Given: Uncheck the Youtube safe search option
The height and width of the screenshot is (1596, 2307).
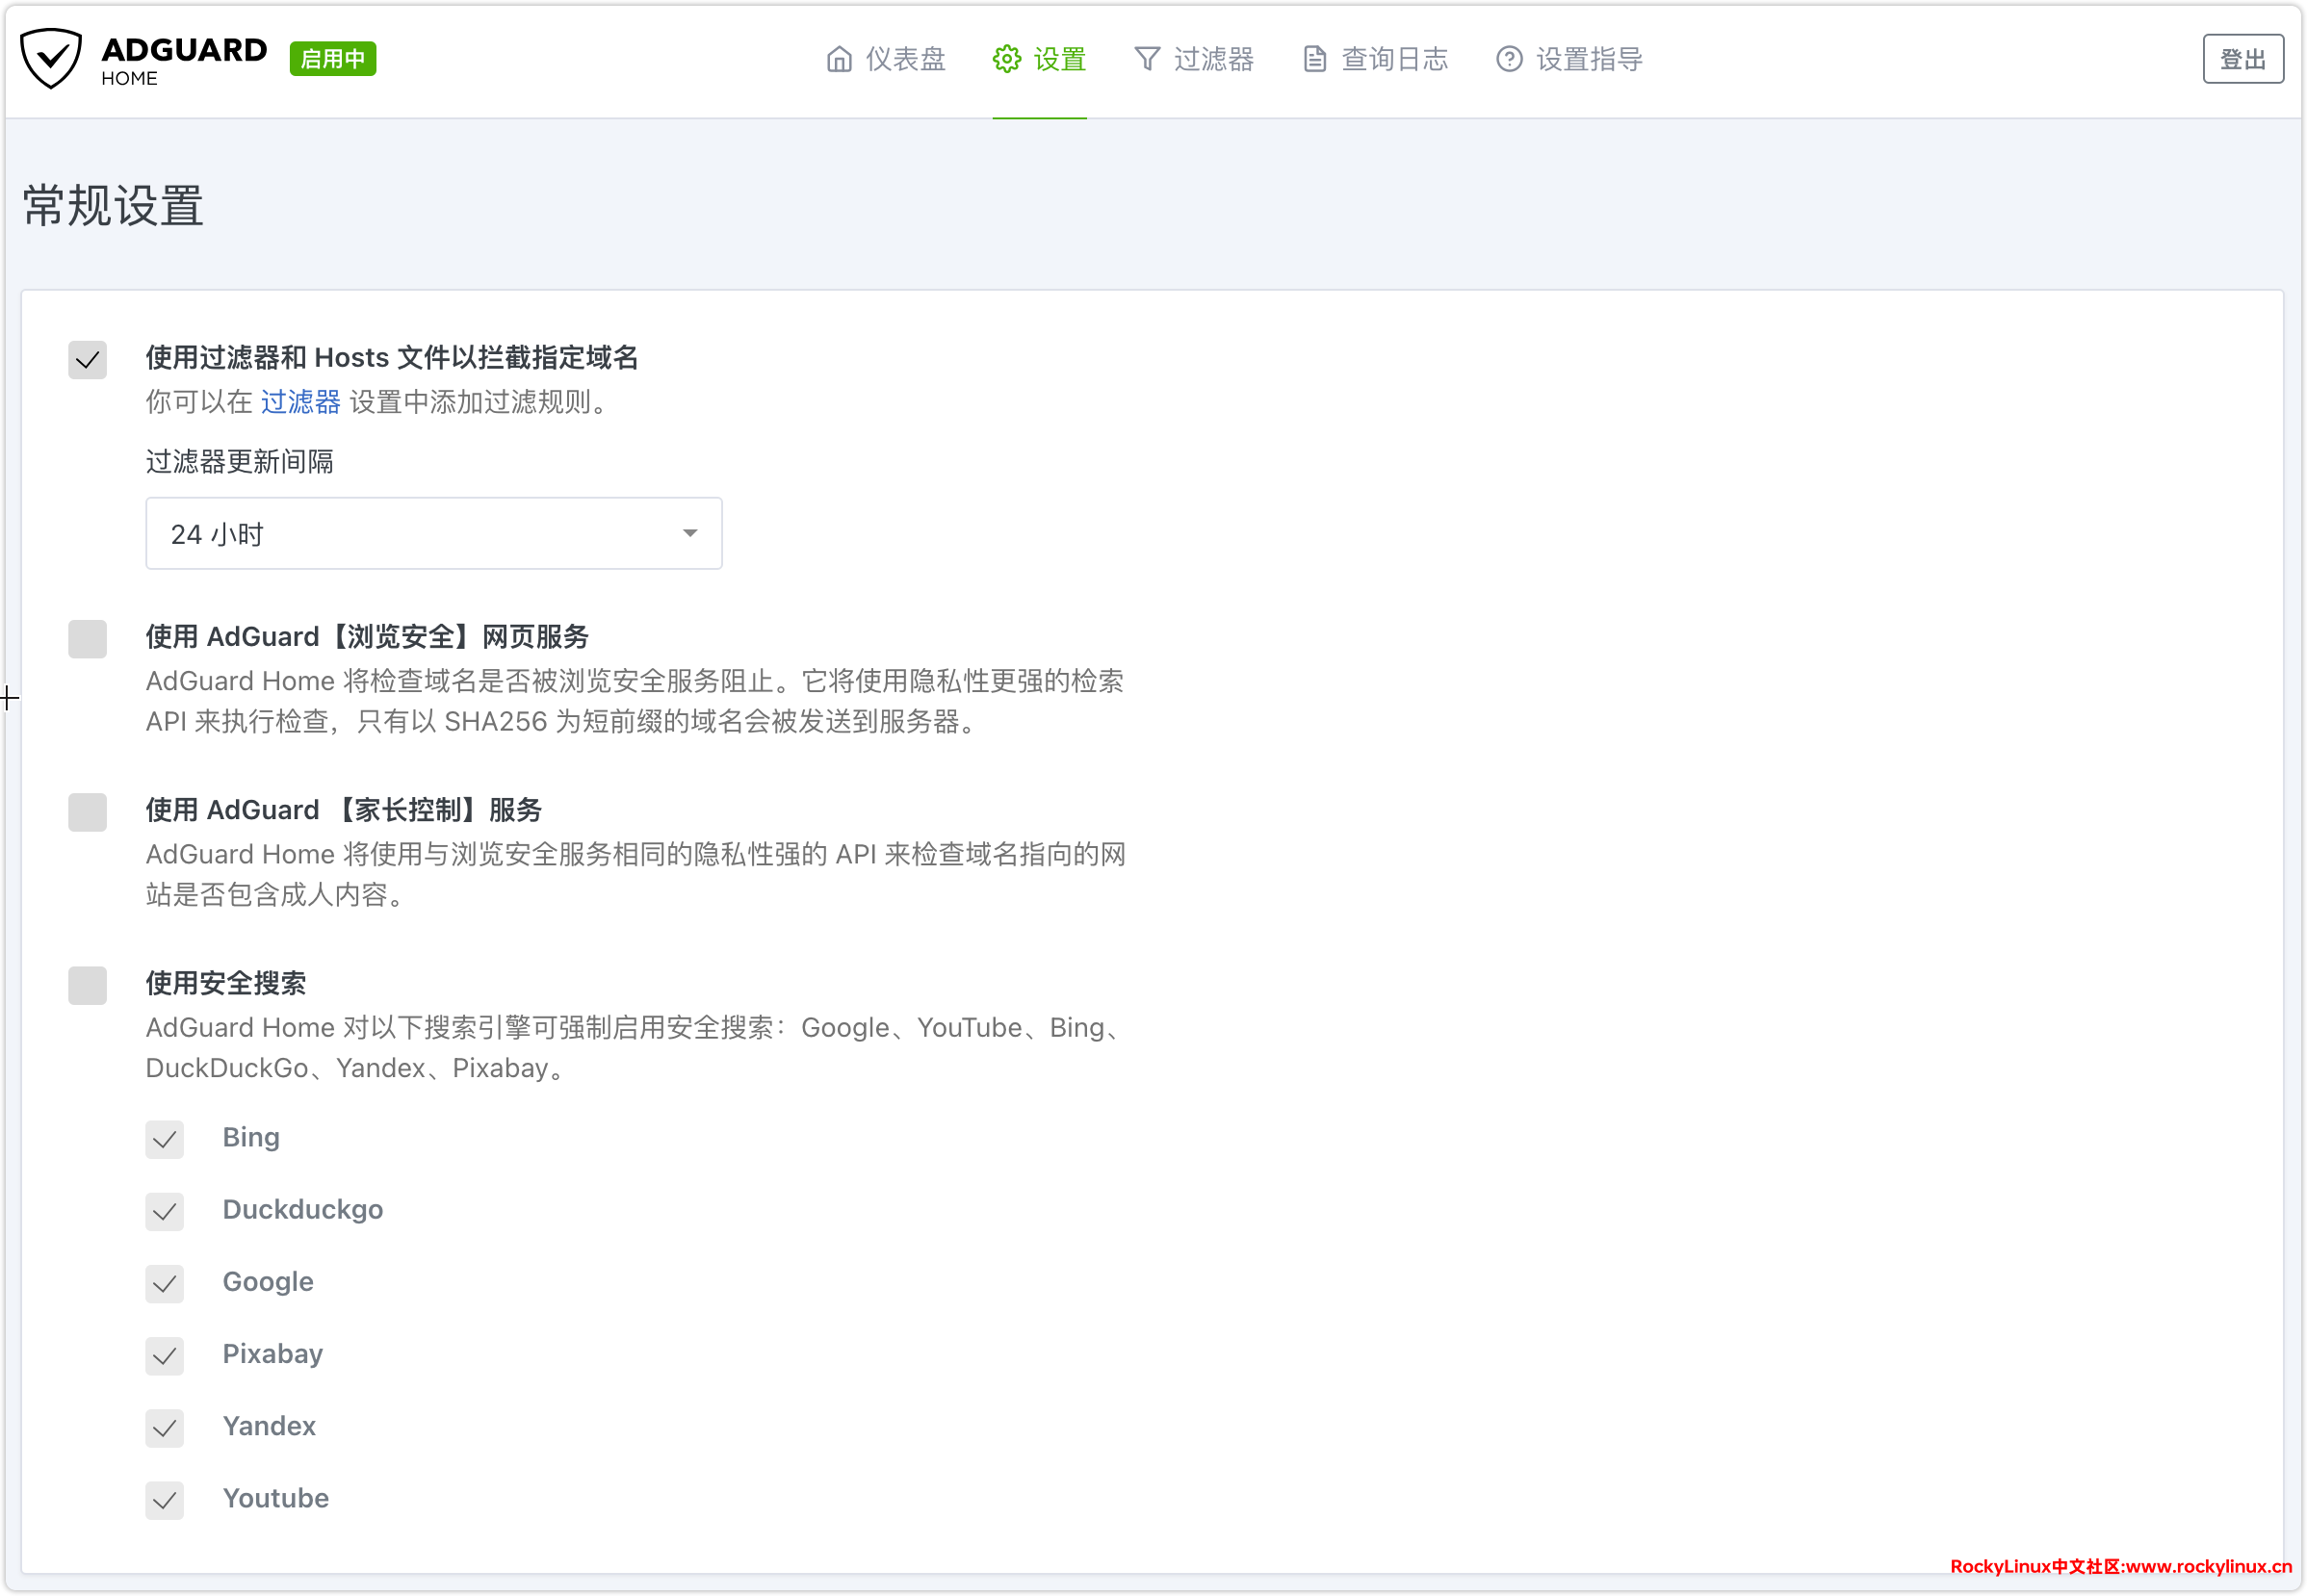Looking at the screenshot, I should point(164,1500).
